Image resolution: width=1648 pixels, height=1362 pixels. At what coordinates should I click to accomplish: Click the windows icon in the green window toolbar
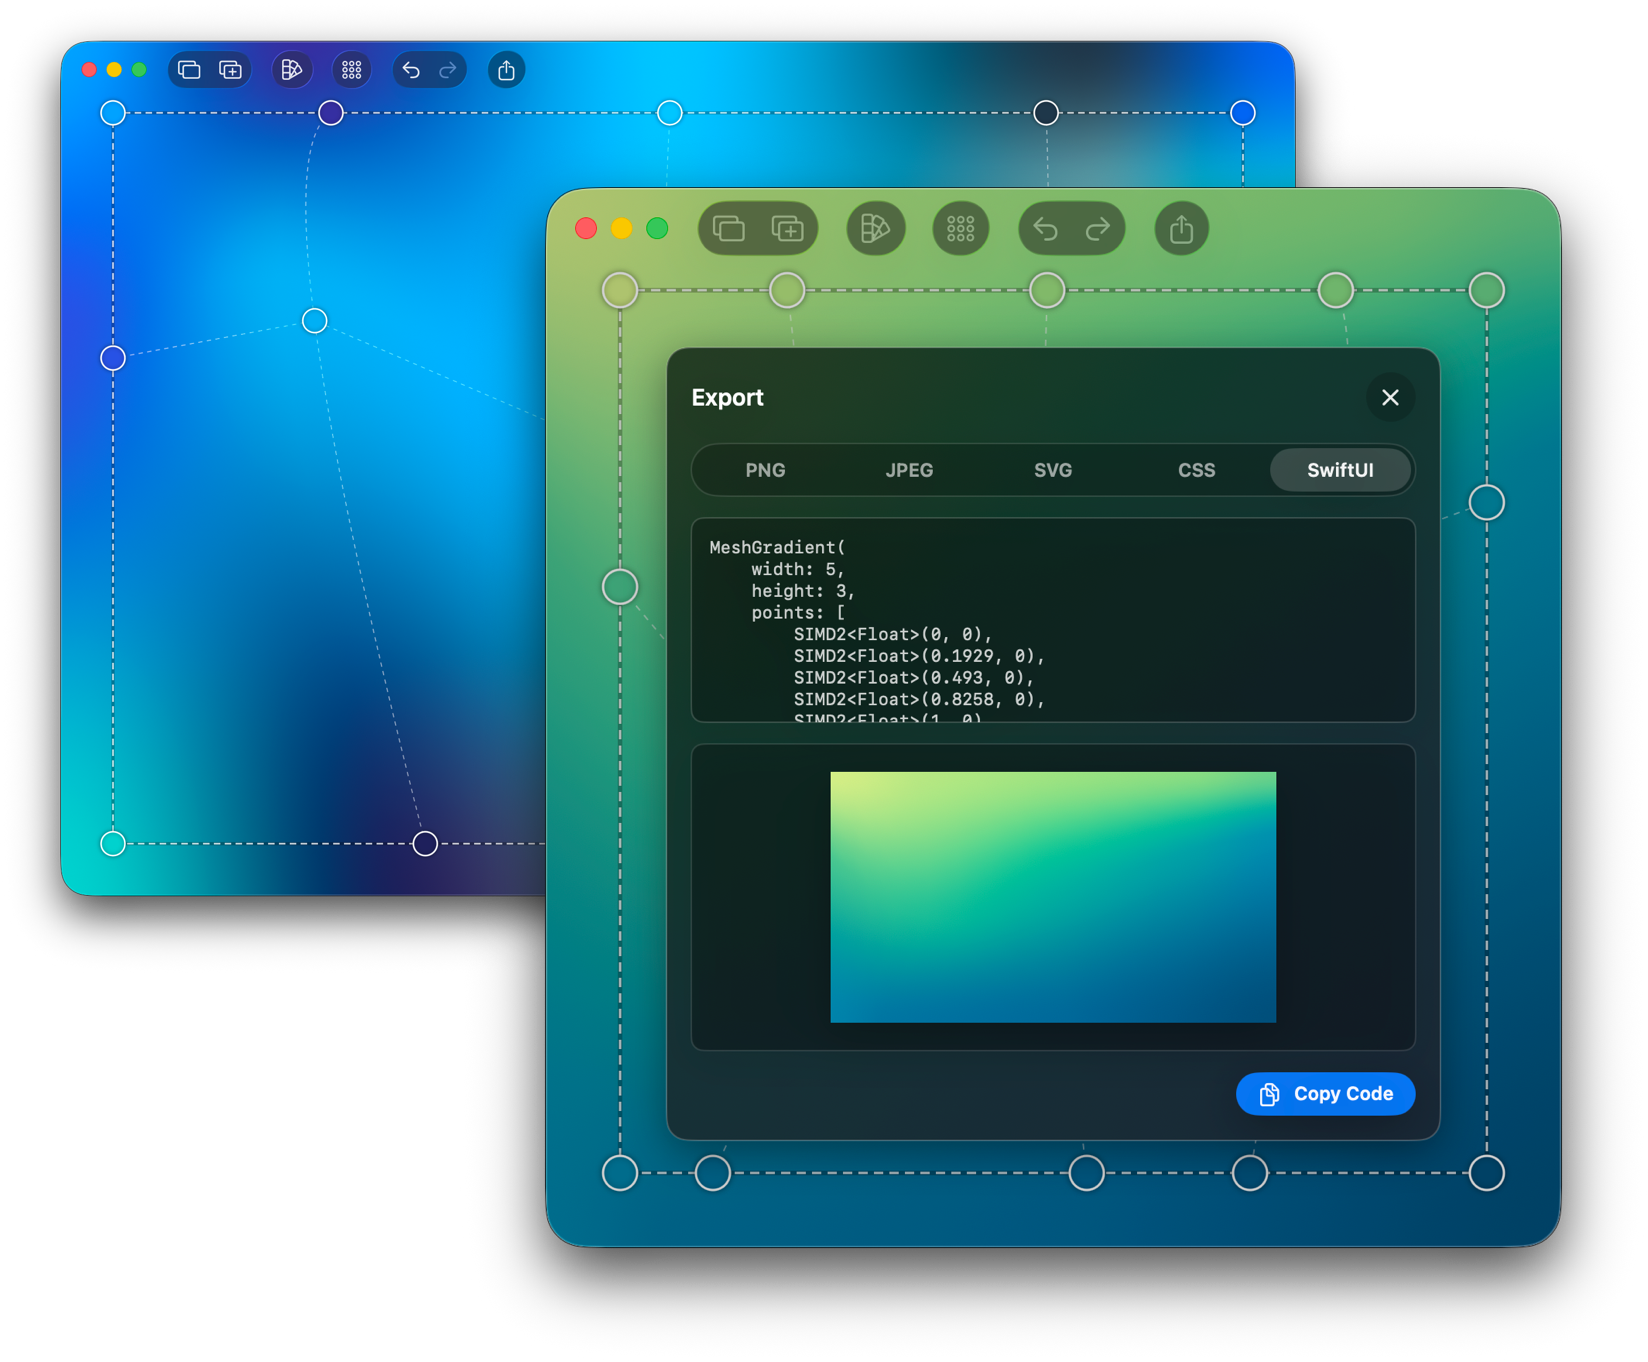(x=728, y=229)
